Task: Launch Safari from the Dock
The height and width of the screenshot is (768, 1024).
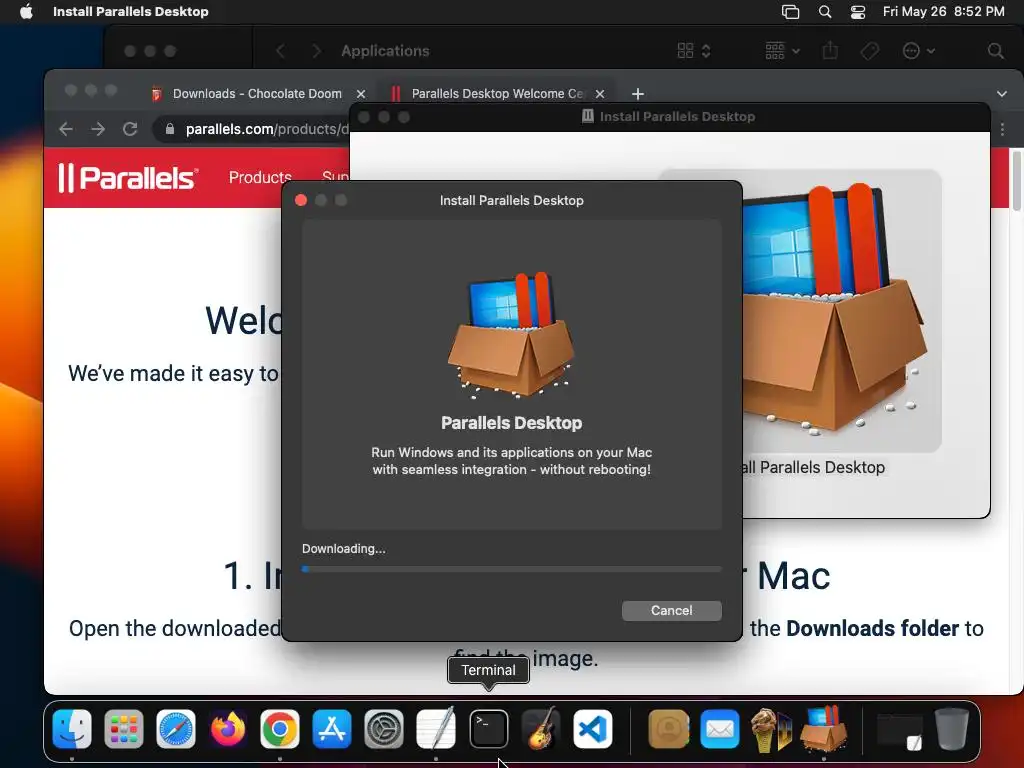Action: click(x=176, y=729)
